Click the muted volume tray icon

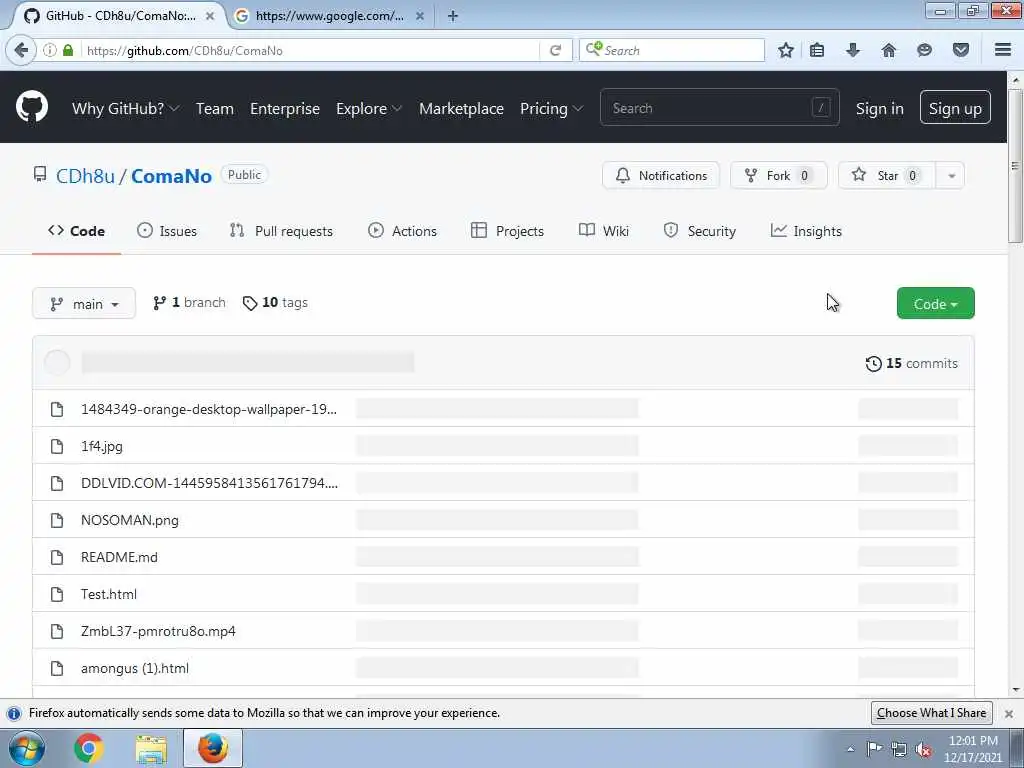[923, 750]
